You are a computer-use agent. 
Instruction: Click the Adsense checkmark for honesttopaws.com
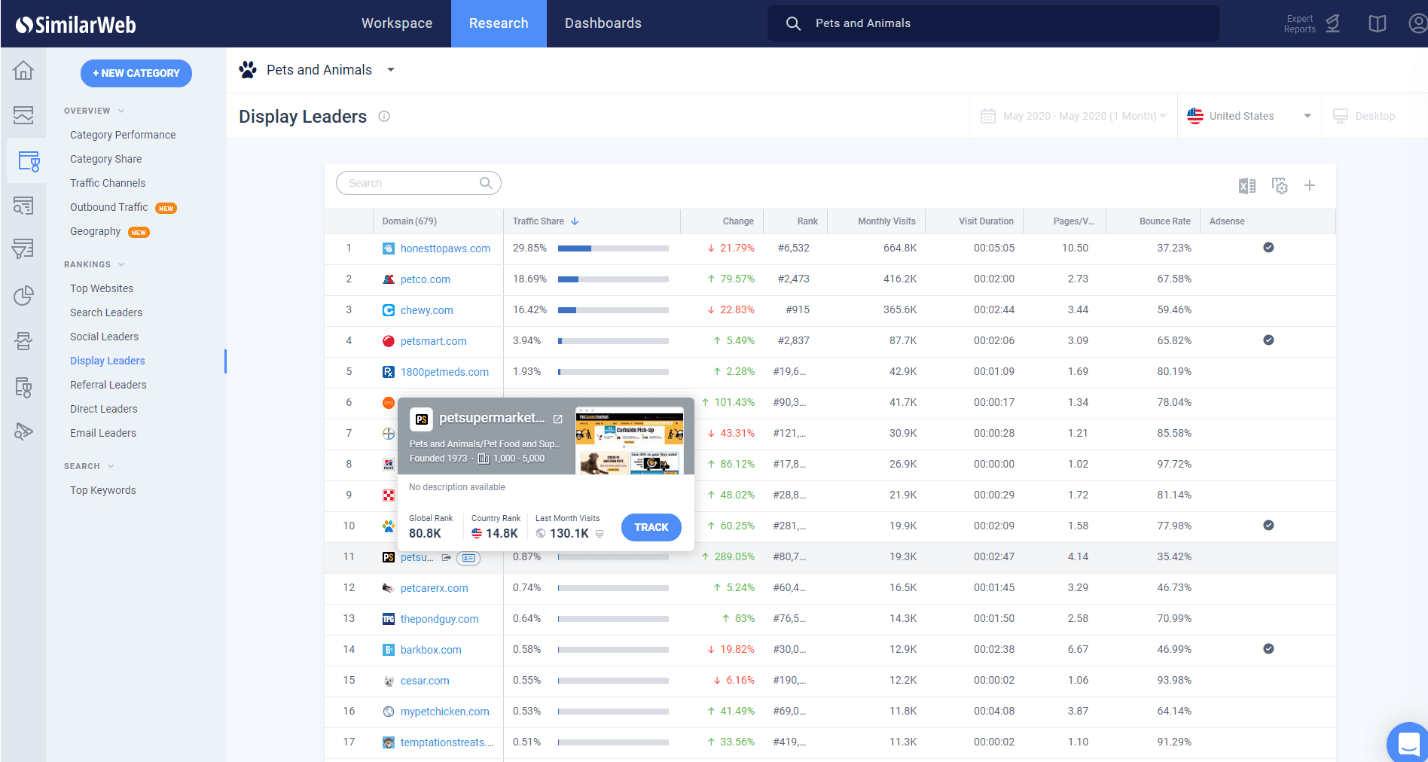(1268, 247)
